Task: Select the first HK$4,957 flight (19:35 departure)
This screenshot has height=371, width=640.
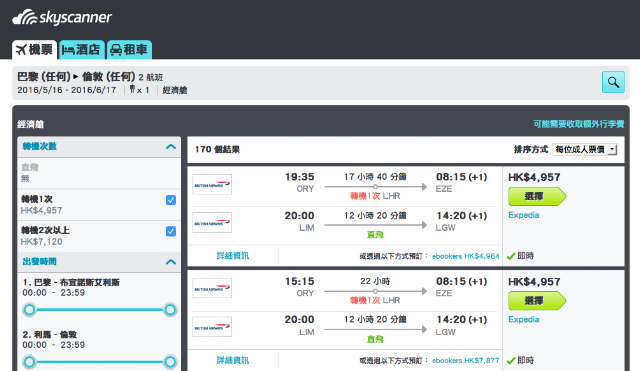Action: pos(537,196)
